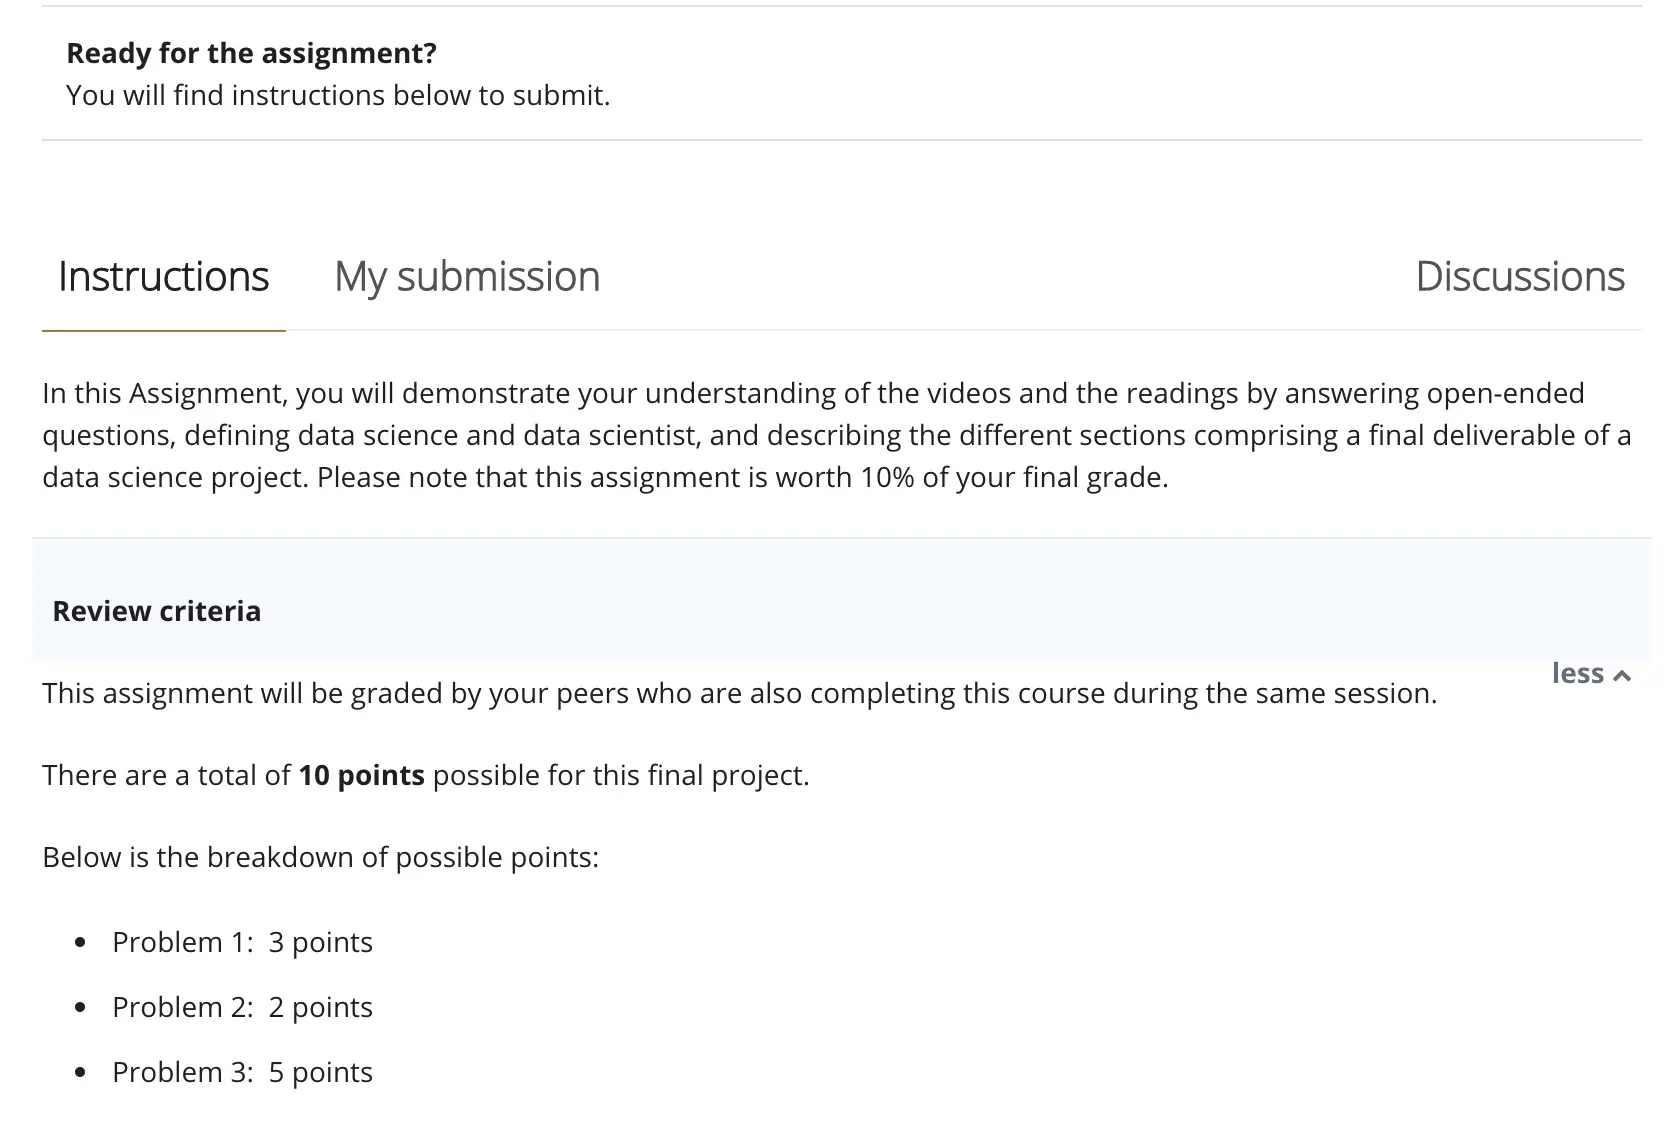
Task: Click "Below is the breakdown of possible points"
Action: click(x=320, y=857)
